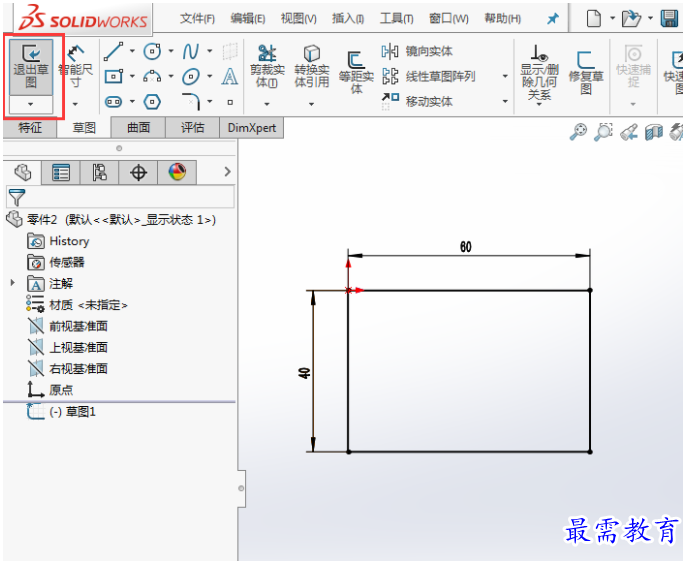Select the sketch Text (A) tool
Viewport: 687px width, 562px height.
click(x=230, y=77)
